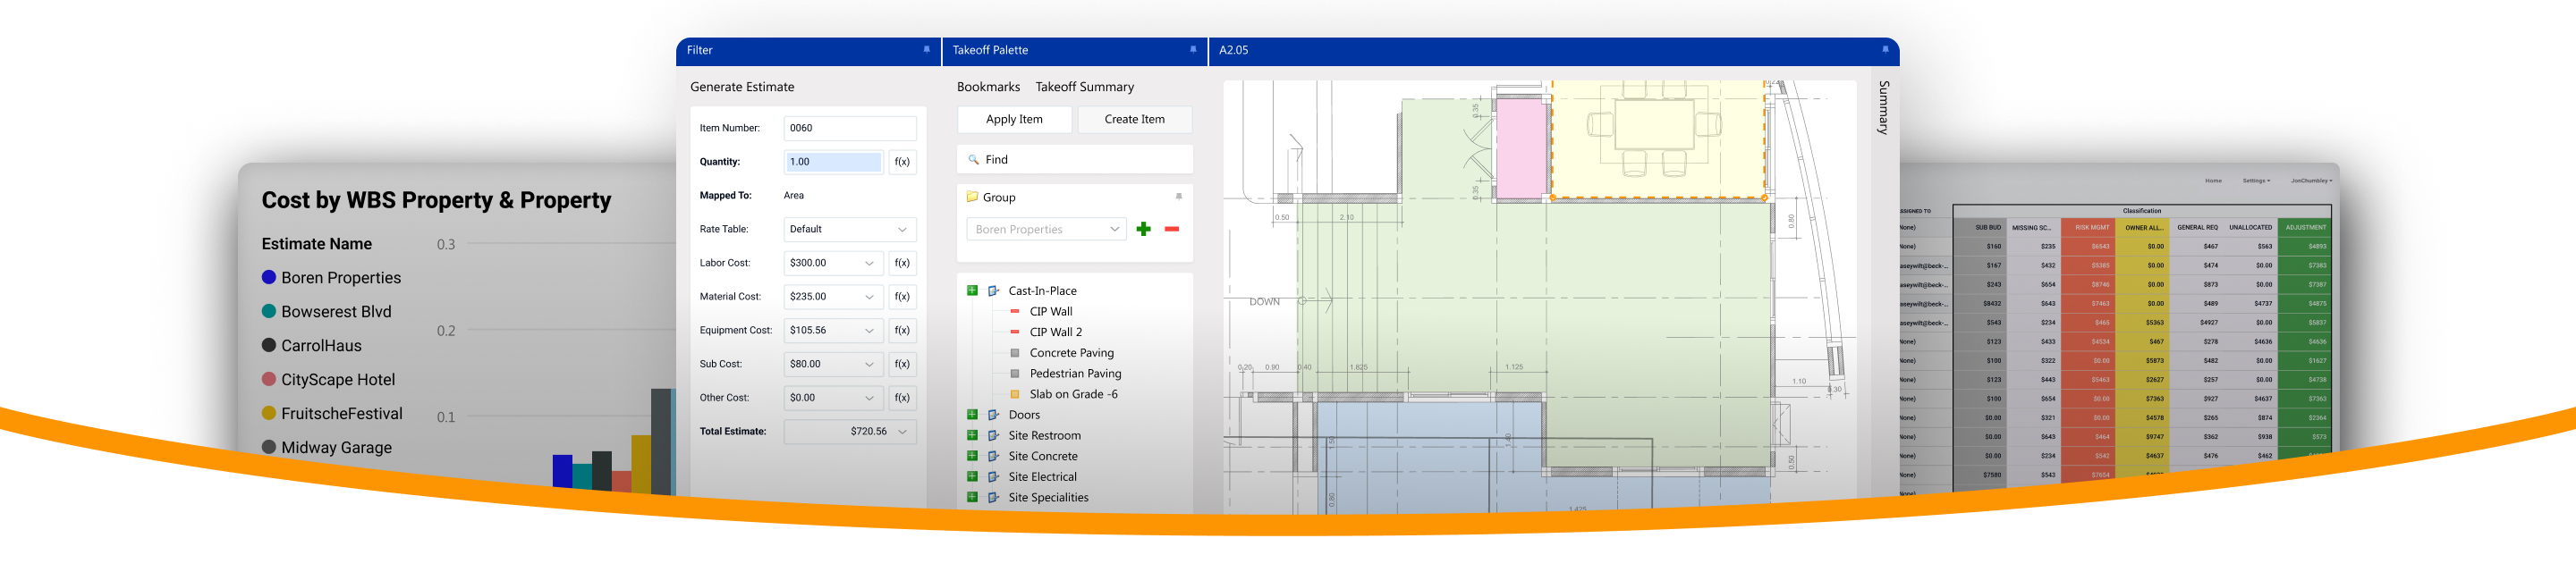Select the CIP Wall 2 item
This screenshot has height=572, width=2576.
pos(1055,332)
